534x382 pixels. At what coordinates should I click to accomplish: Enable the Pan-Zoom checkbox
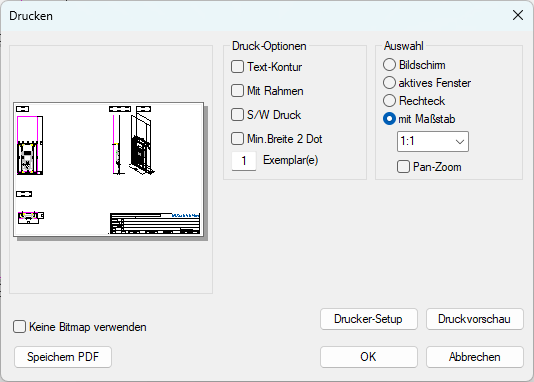coord(403,167)
